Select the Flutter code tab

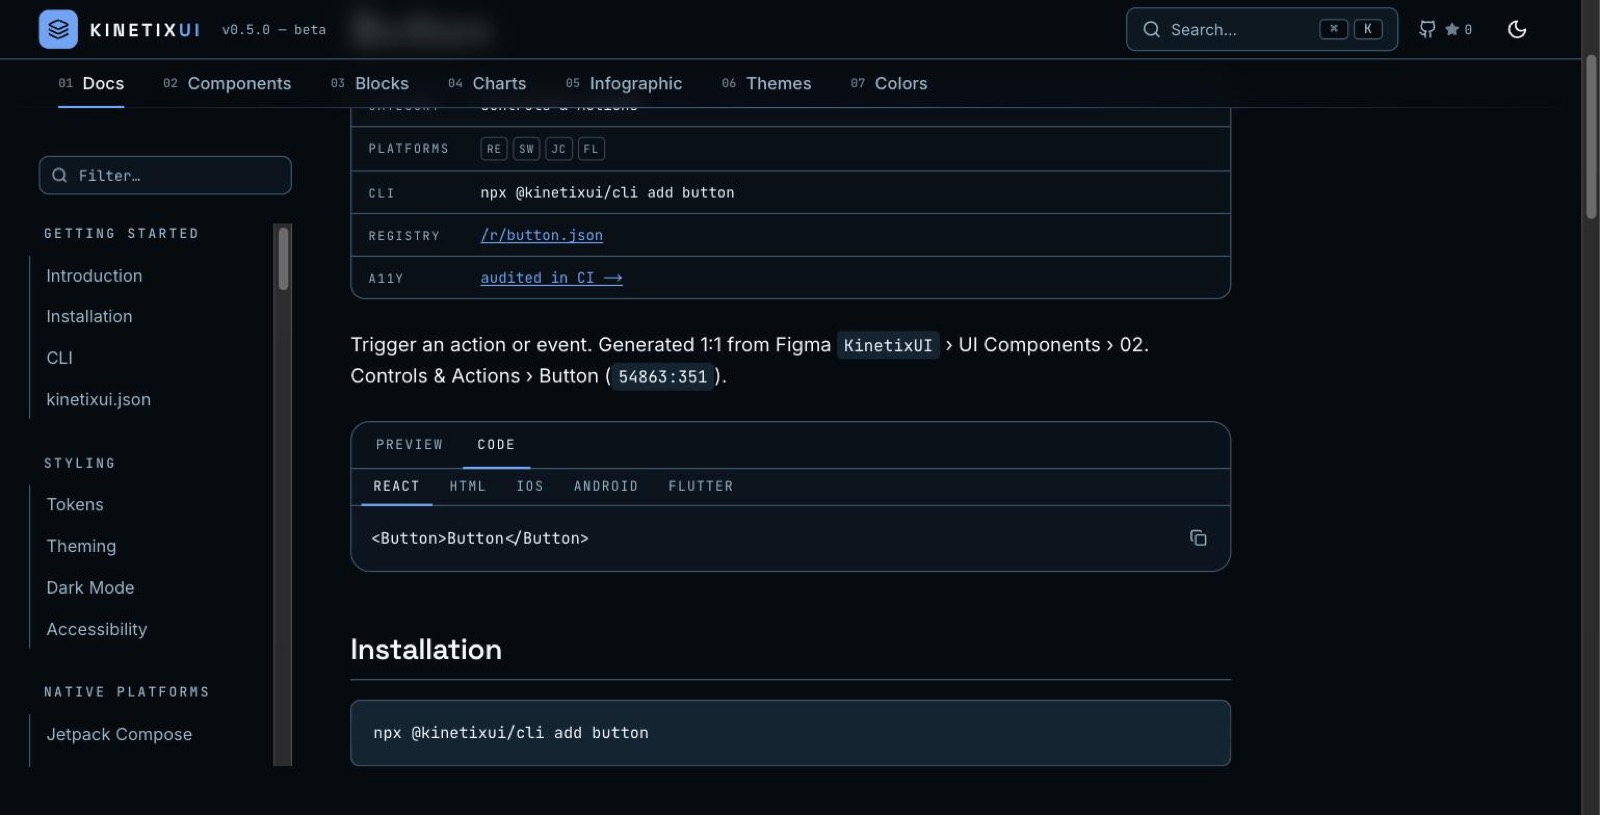pos(701,486)
